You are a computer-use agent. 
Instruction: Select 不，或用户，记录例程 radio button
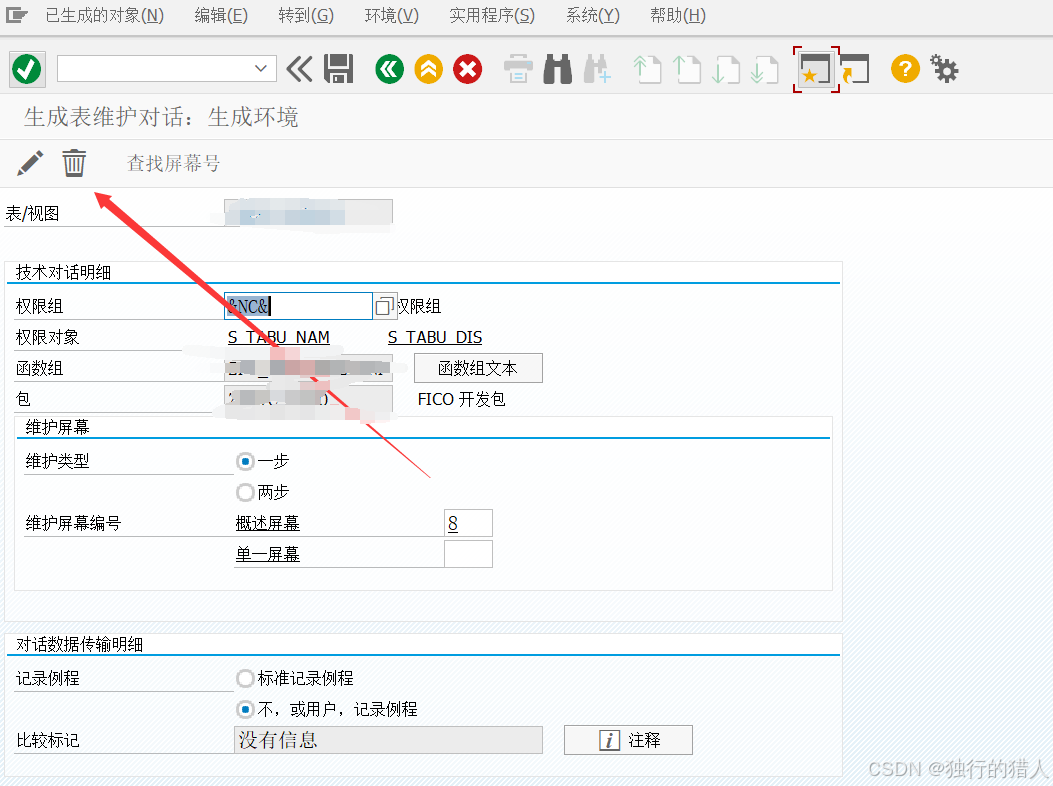(245, 709)
